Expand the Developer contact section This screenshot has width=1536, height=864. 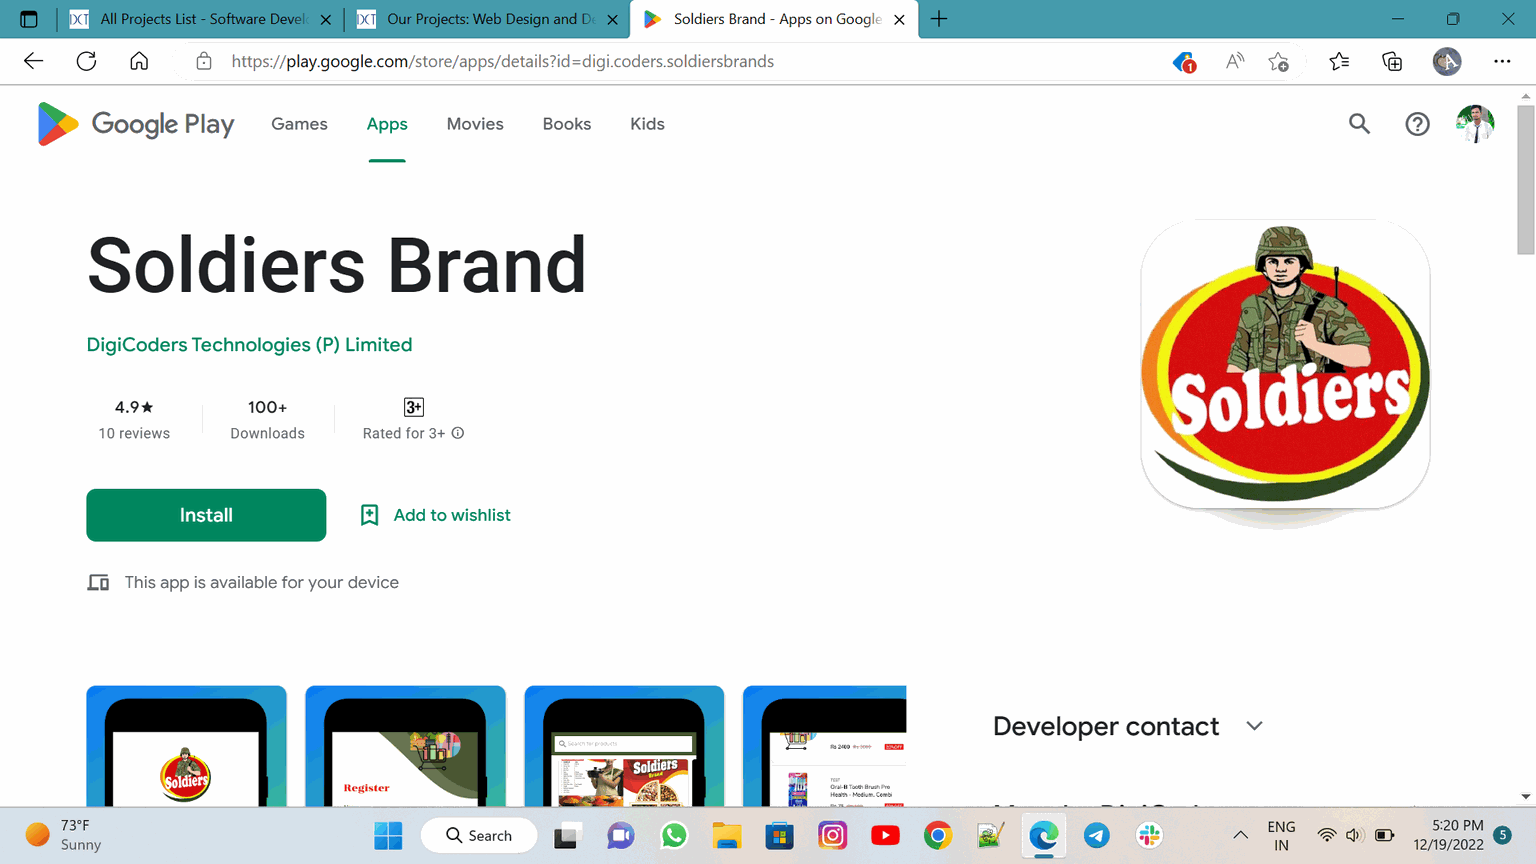tap(1254, 726)
